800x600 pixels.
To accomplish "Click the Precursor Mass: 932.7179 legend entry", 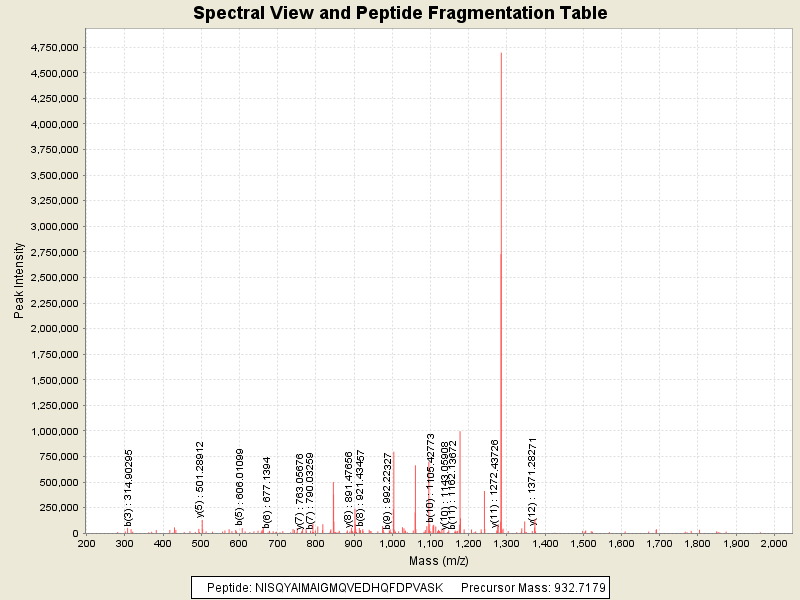I will tap(532, 587).
